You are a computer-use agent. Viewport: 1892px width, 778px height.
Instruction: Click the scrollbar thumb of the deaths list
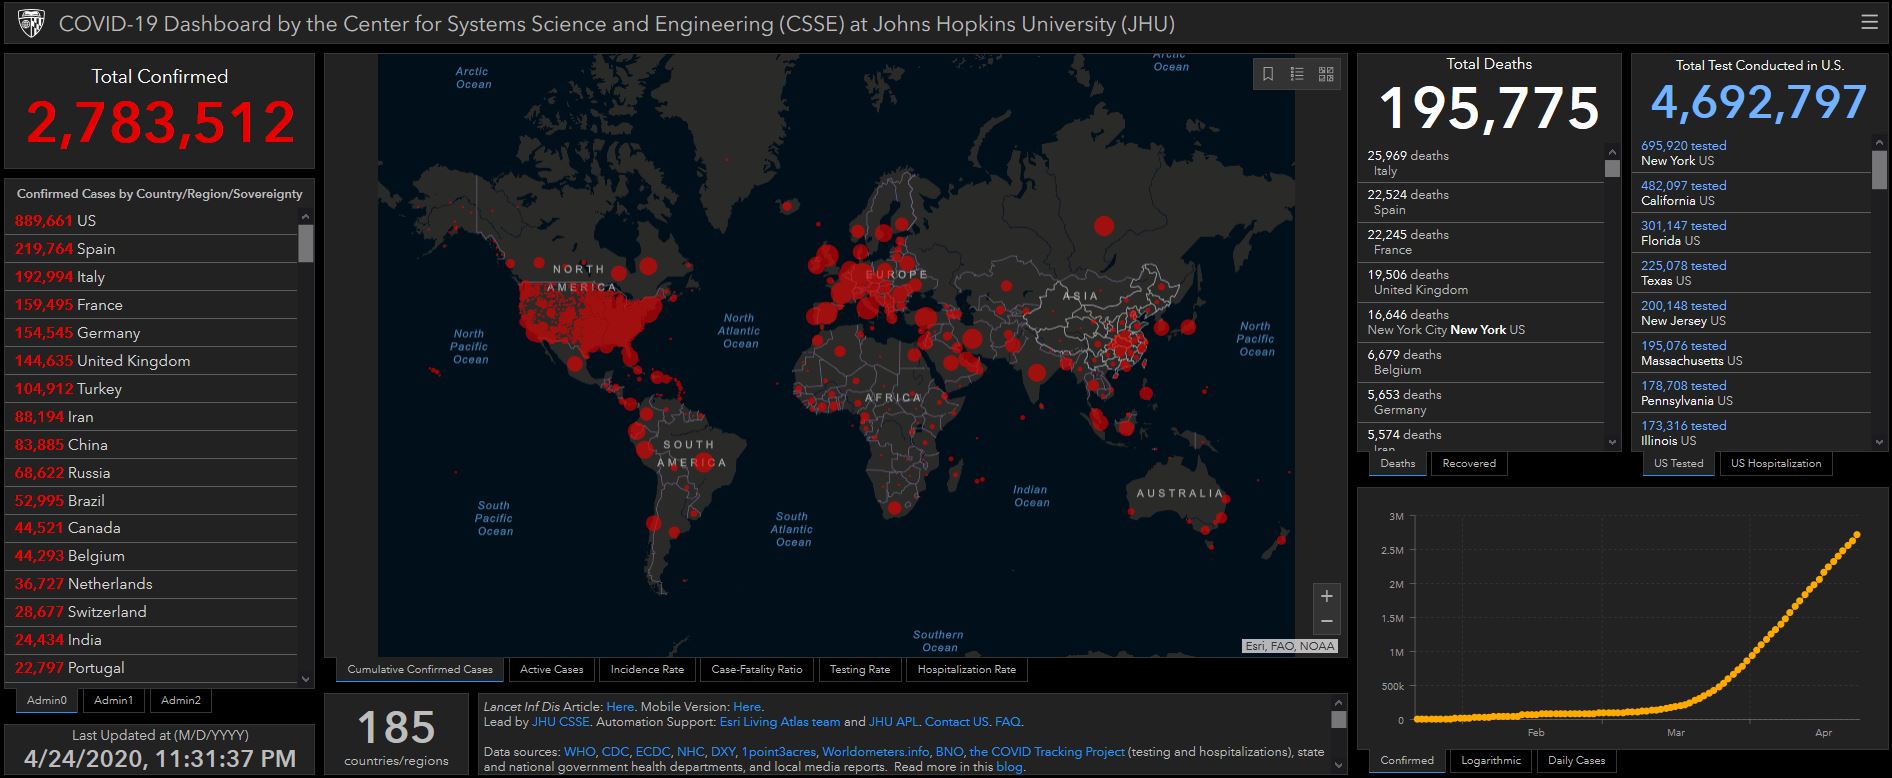[1612, 168]
